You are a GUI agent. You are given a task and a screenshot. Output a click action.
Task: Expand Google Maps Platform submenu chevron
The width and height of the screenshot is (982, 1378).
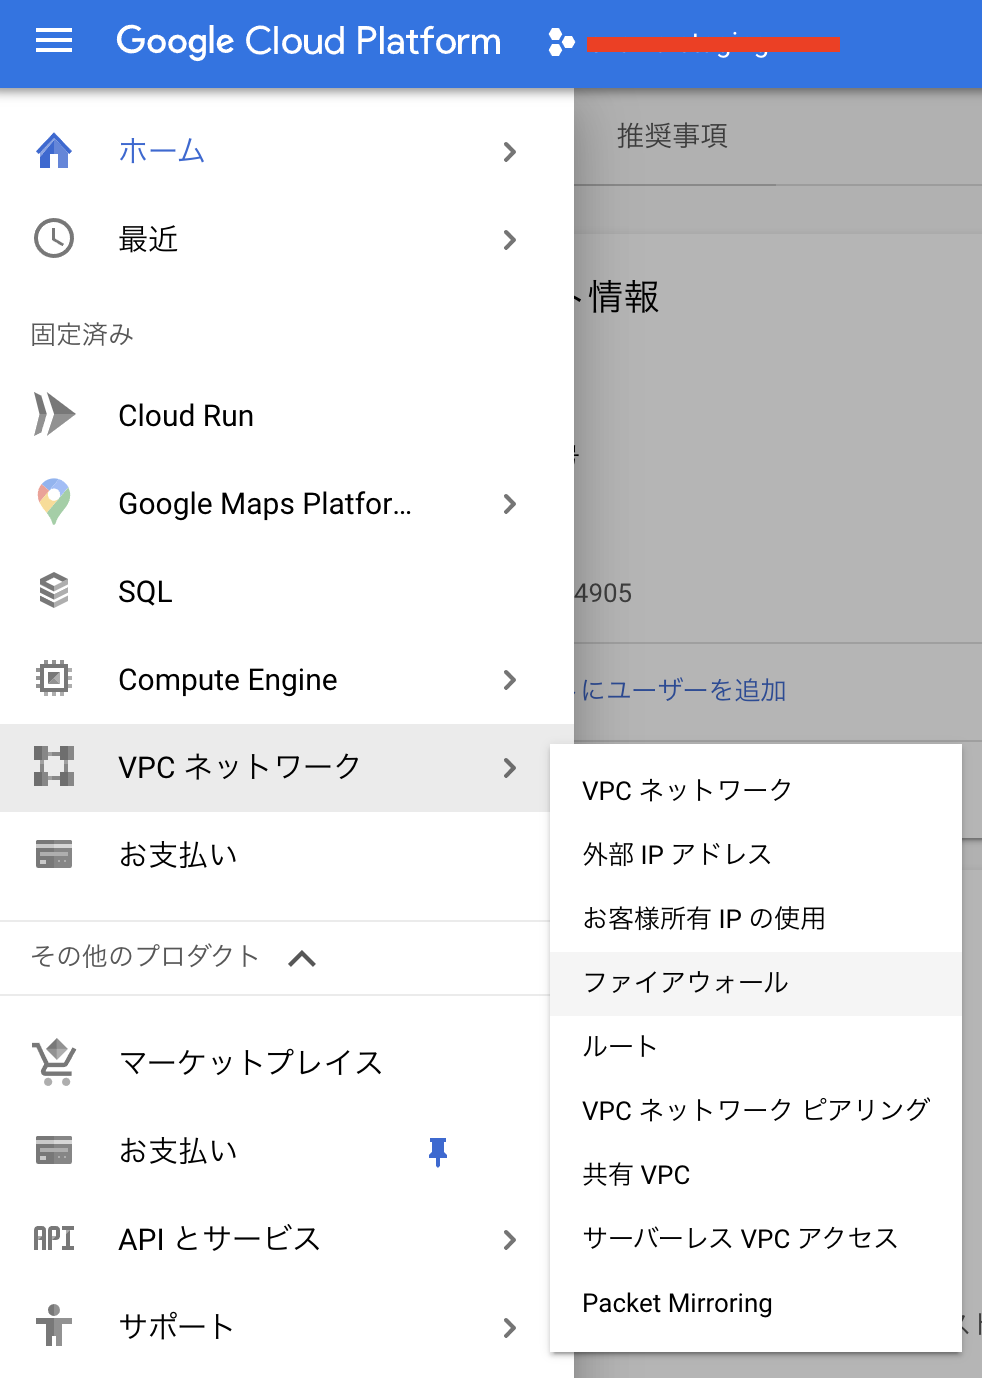tap(510, 504)
